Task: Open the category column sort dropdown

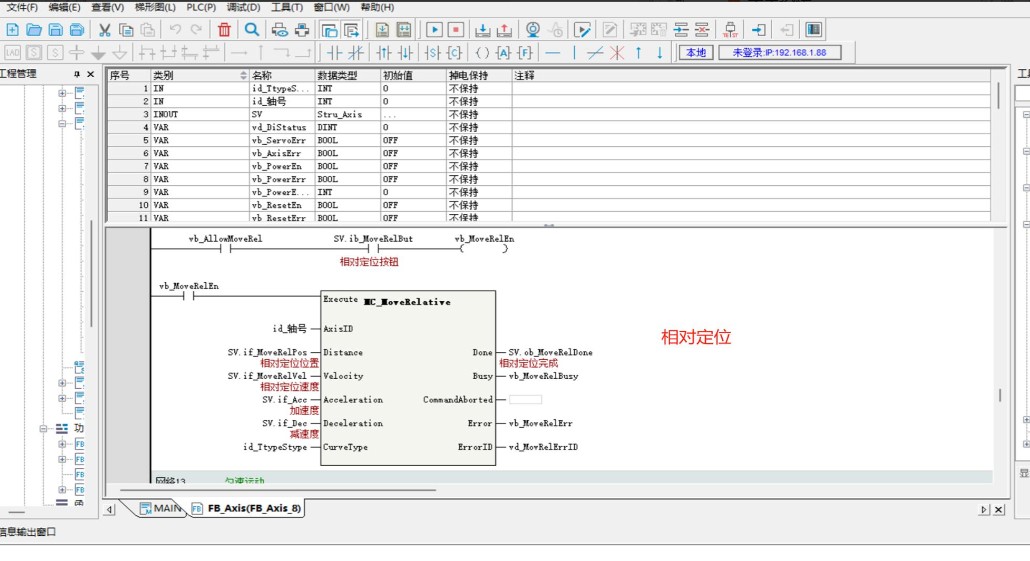Action: [243, 76]
